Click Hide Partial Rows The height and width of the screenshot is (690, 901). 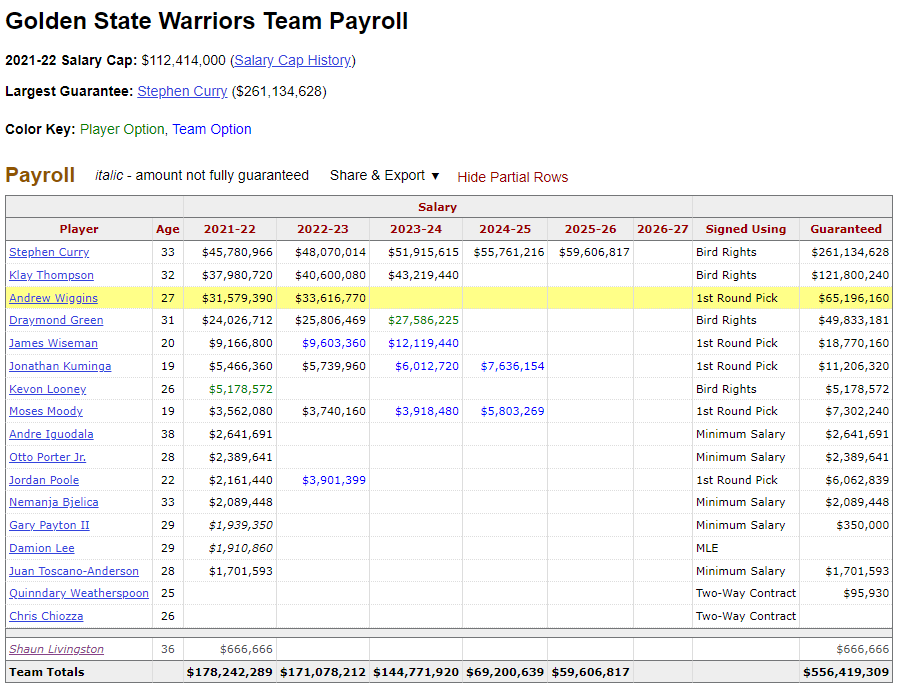point(513,177)
